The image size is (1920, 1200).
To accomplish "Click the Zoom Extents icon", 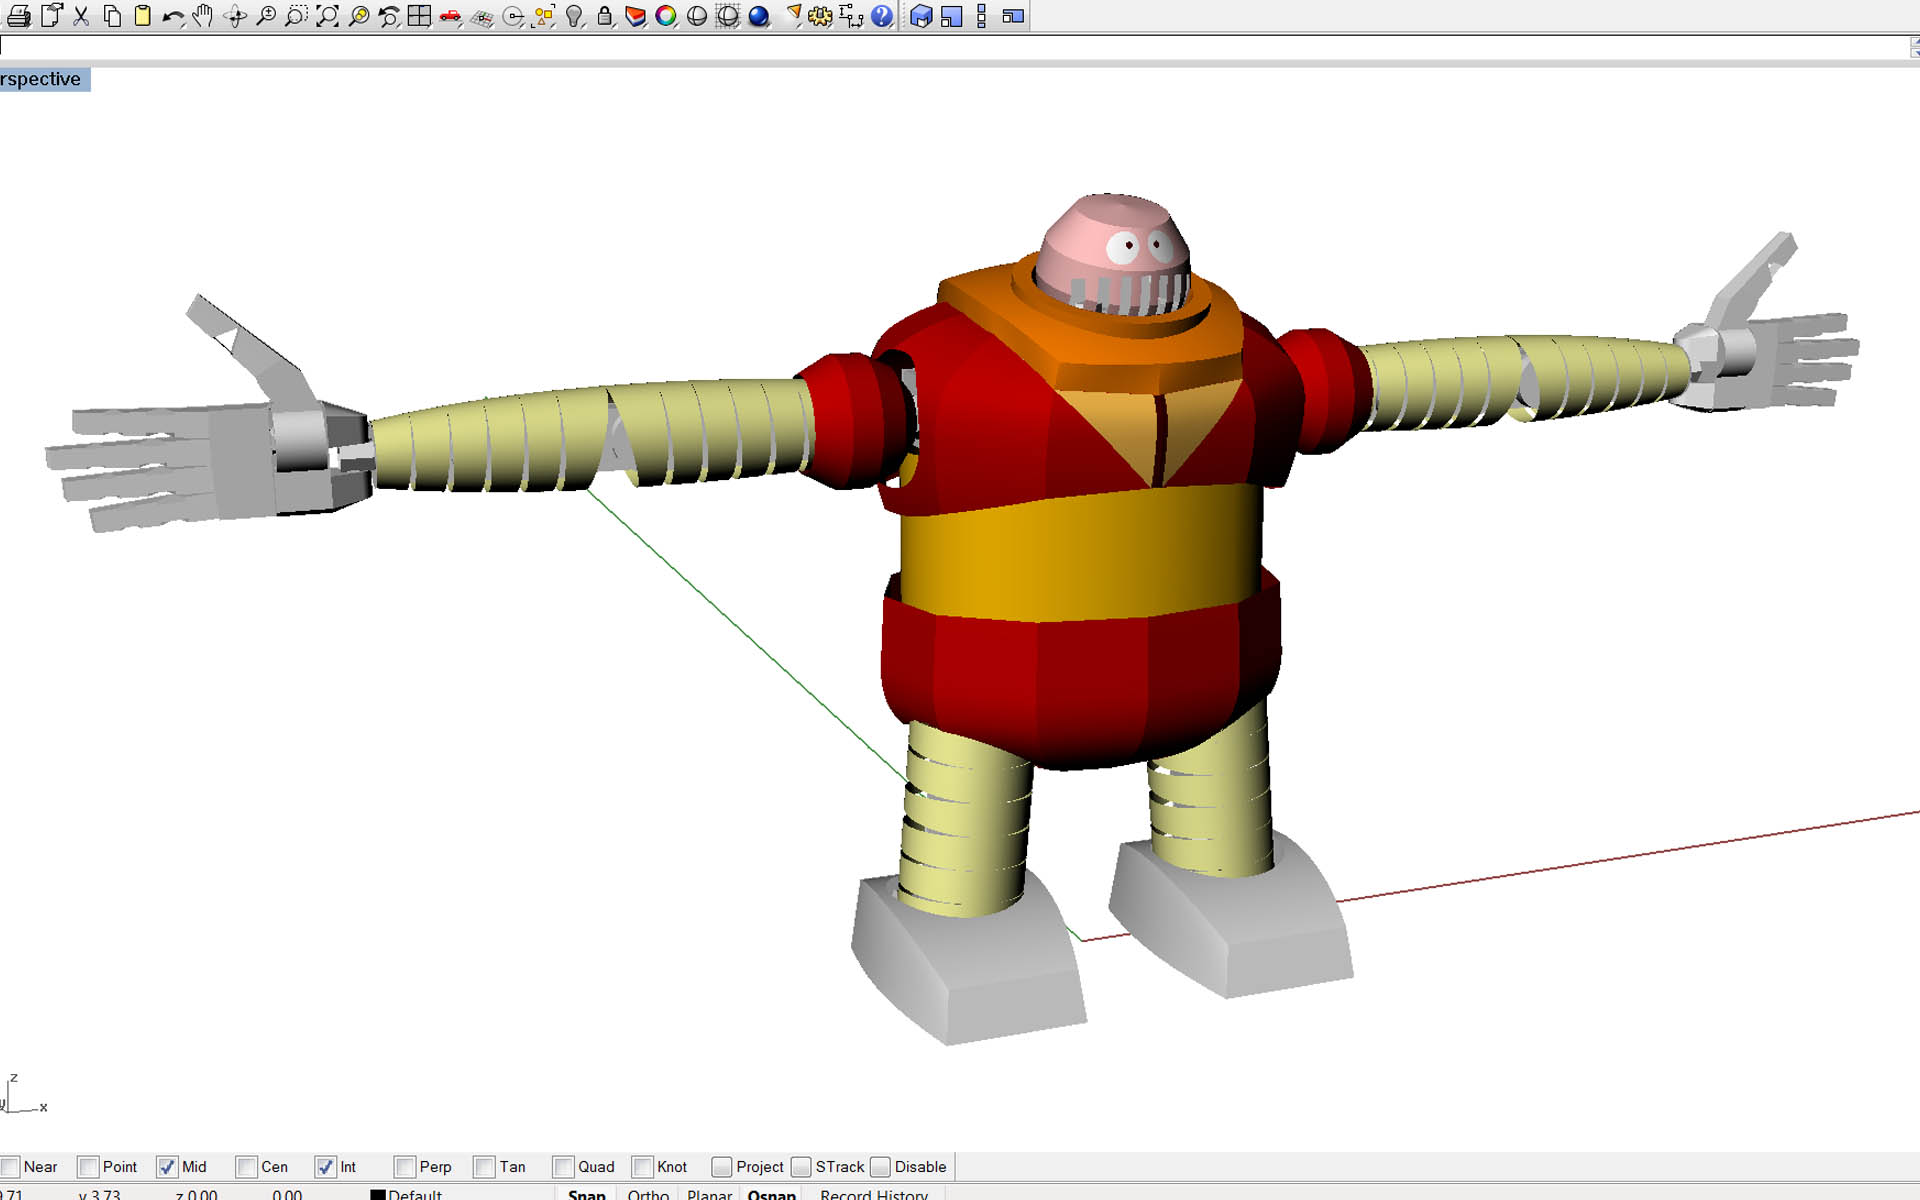I will (x=327, y=16).
